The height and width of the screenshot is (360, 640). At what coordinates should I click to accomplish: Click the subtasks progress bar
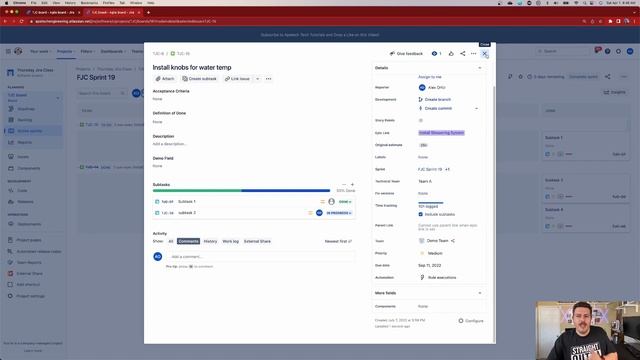(x=241, y=191)
